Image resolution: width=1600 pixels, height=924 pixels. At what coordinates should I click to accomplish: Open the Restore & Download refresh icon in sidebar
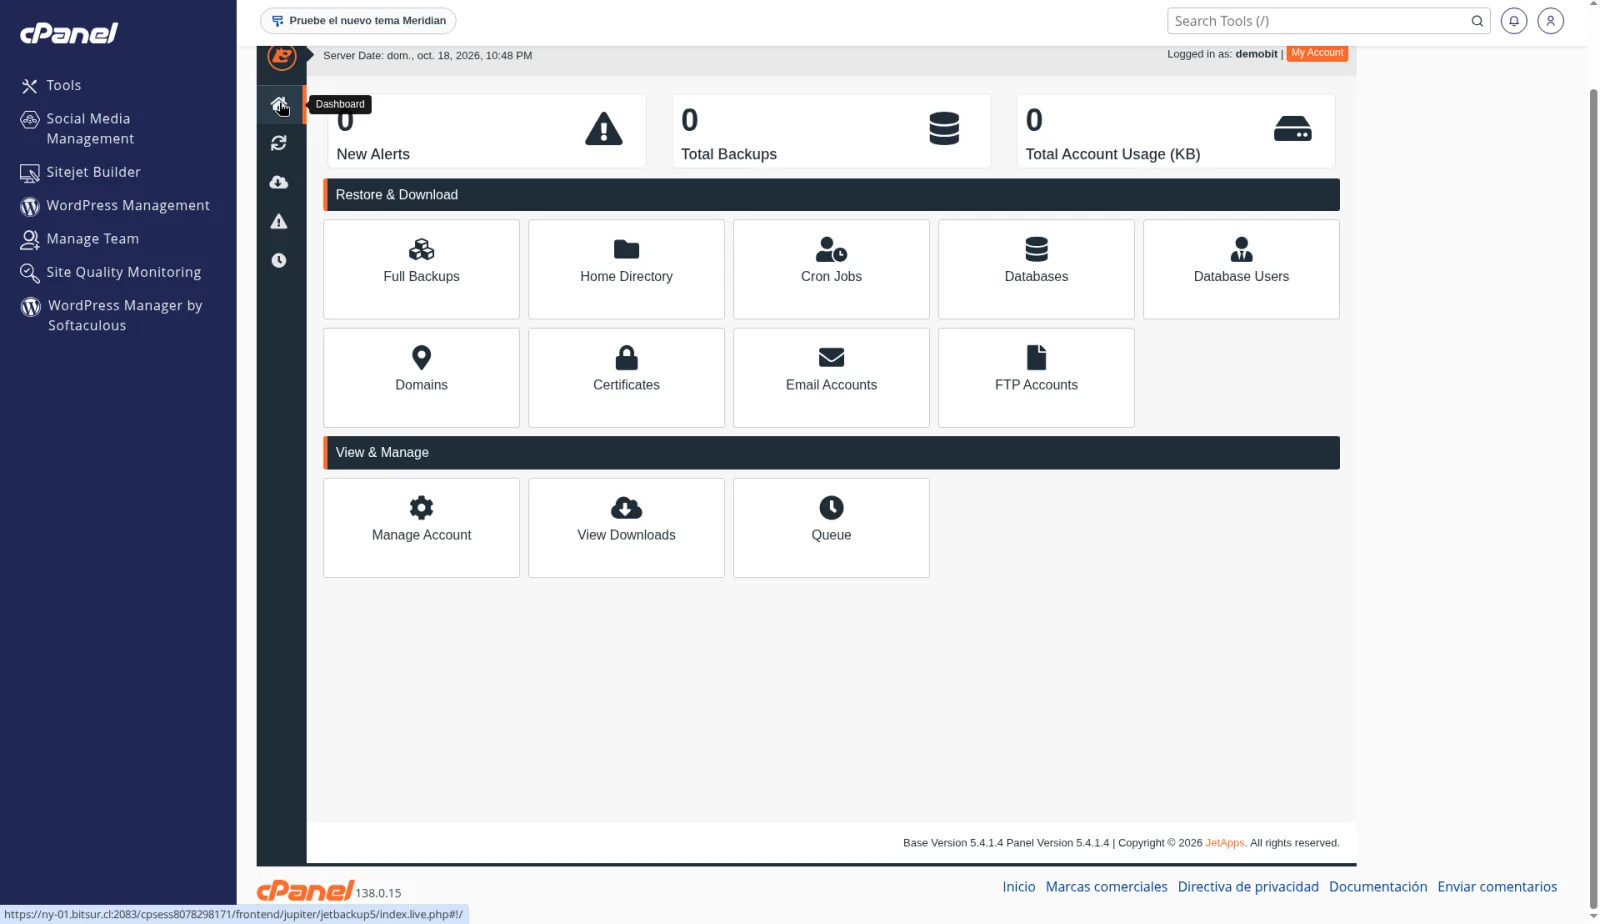(279, 143)
